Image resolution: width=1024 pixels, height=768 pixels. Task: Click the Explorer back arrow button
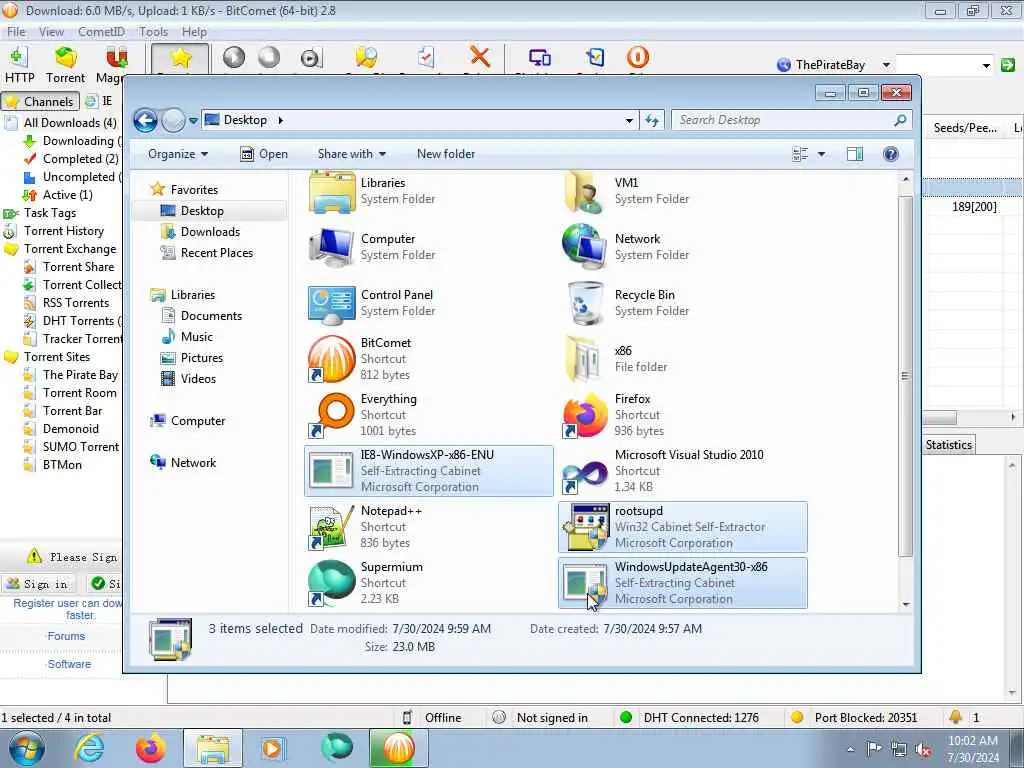(x=146, y=120)
